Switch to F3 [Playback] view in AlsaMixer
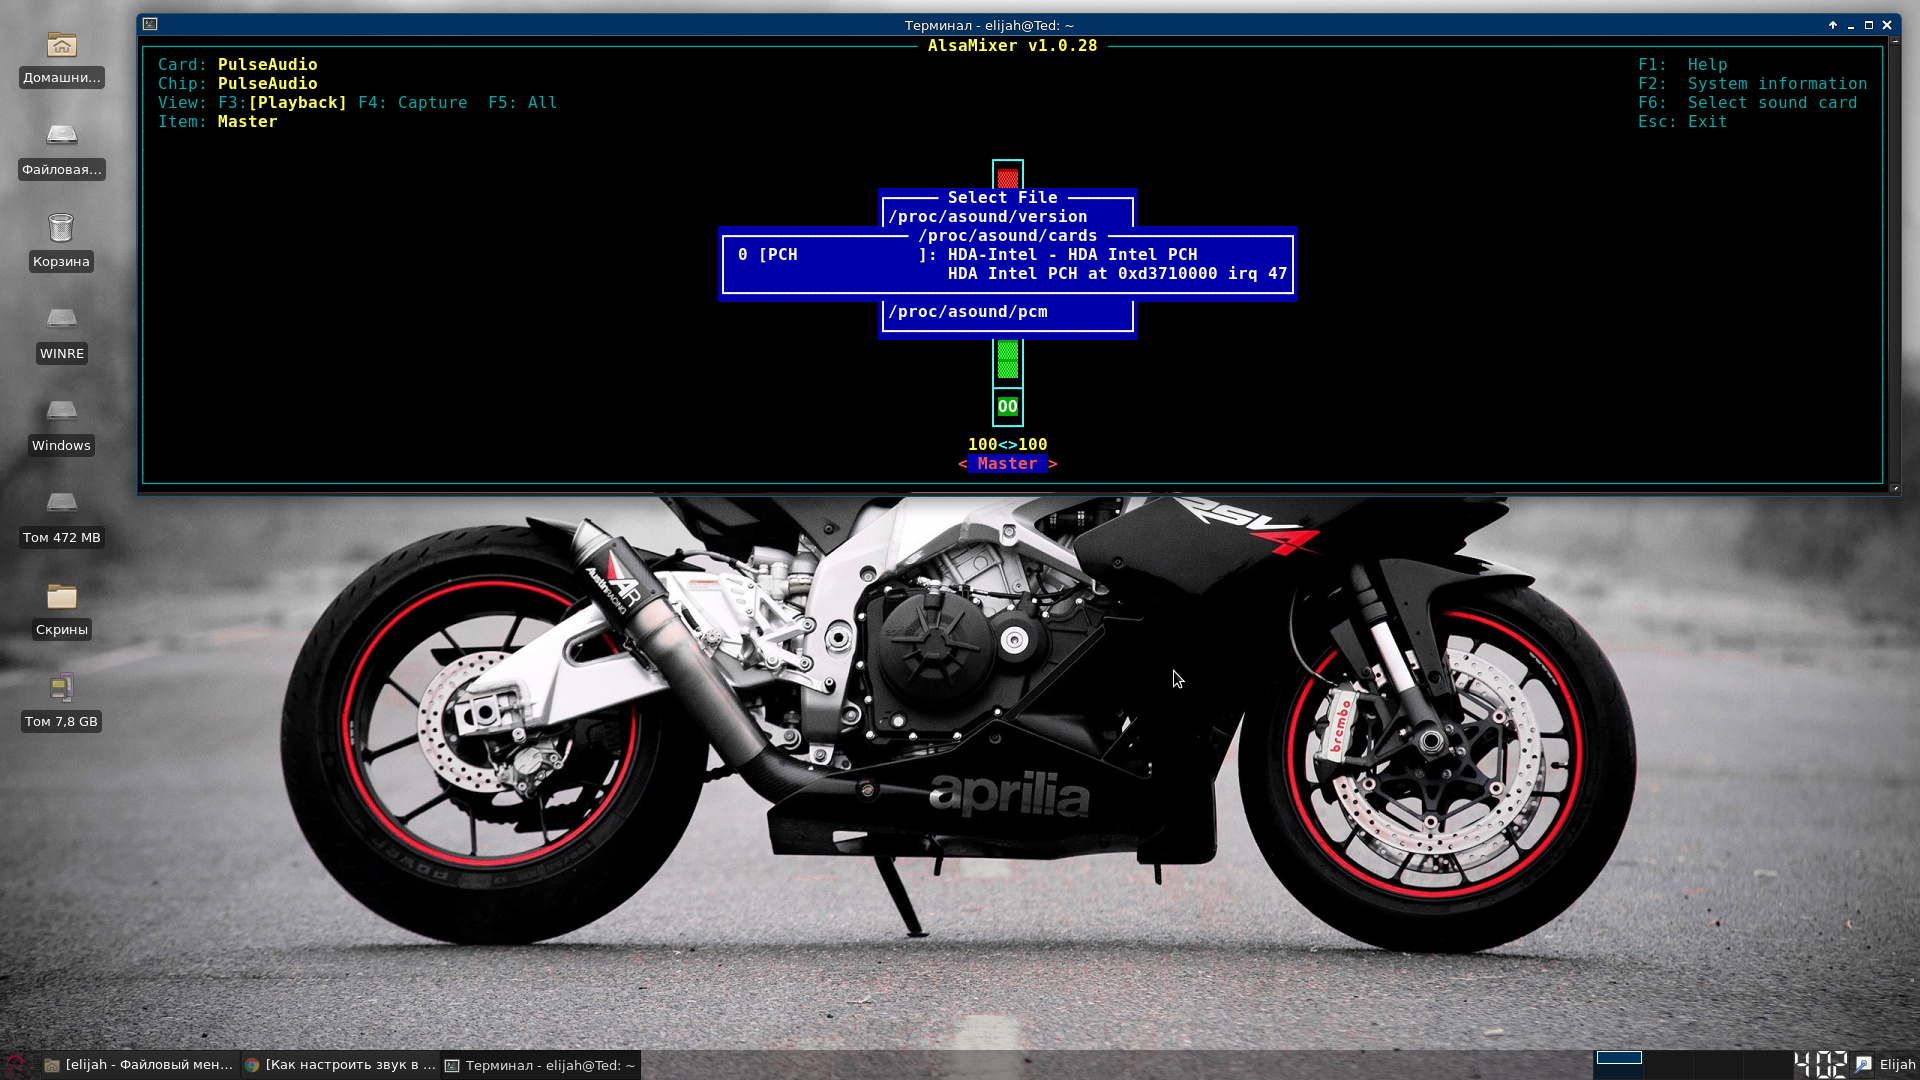The height and width of the screenshot is (1080, 1920). click(282, 103)
